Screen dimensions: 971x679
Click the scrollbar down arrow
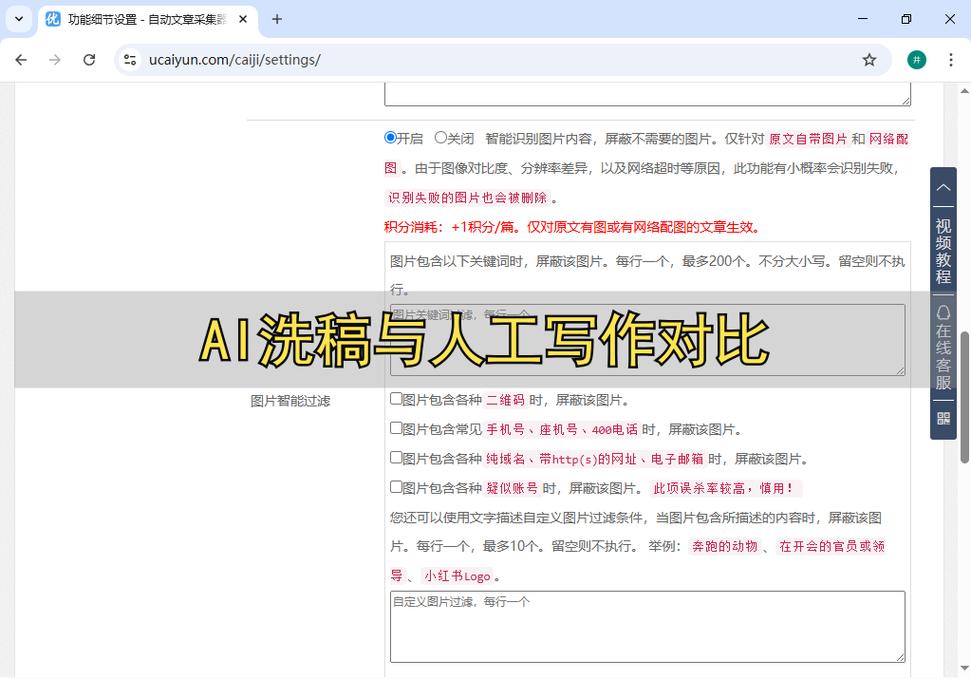tap(964, 668)
